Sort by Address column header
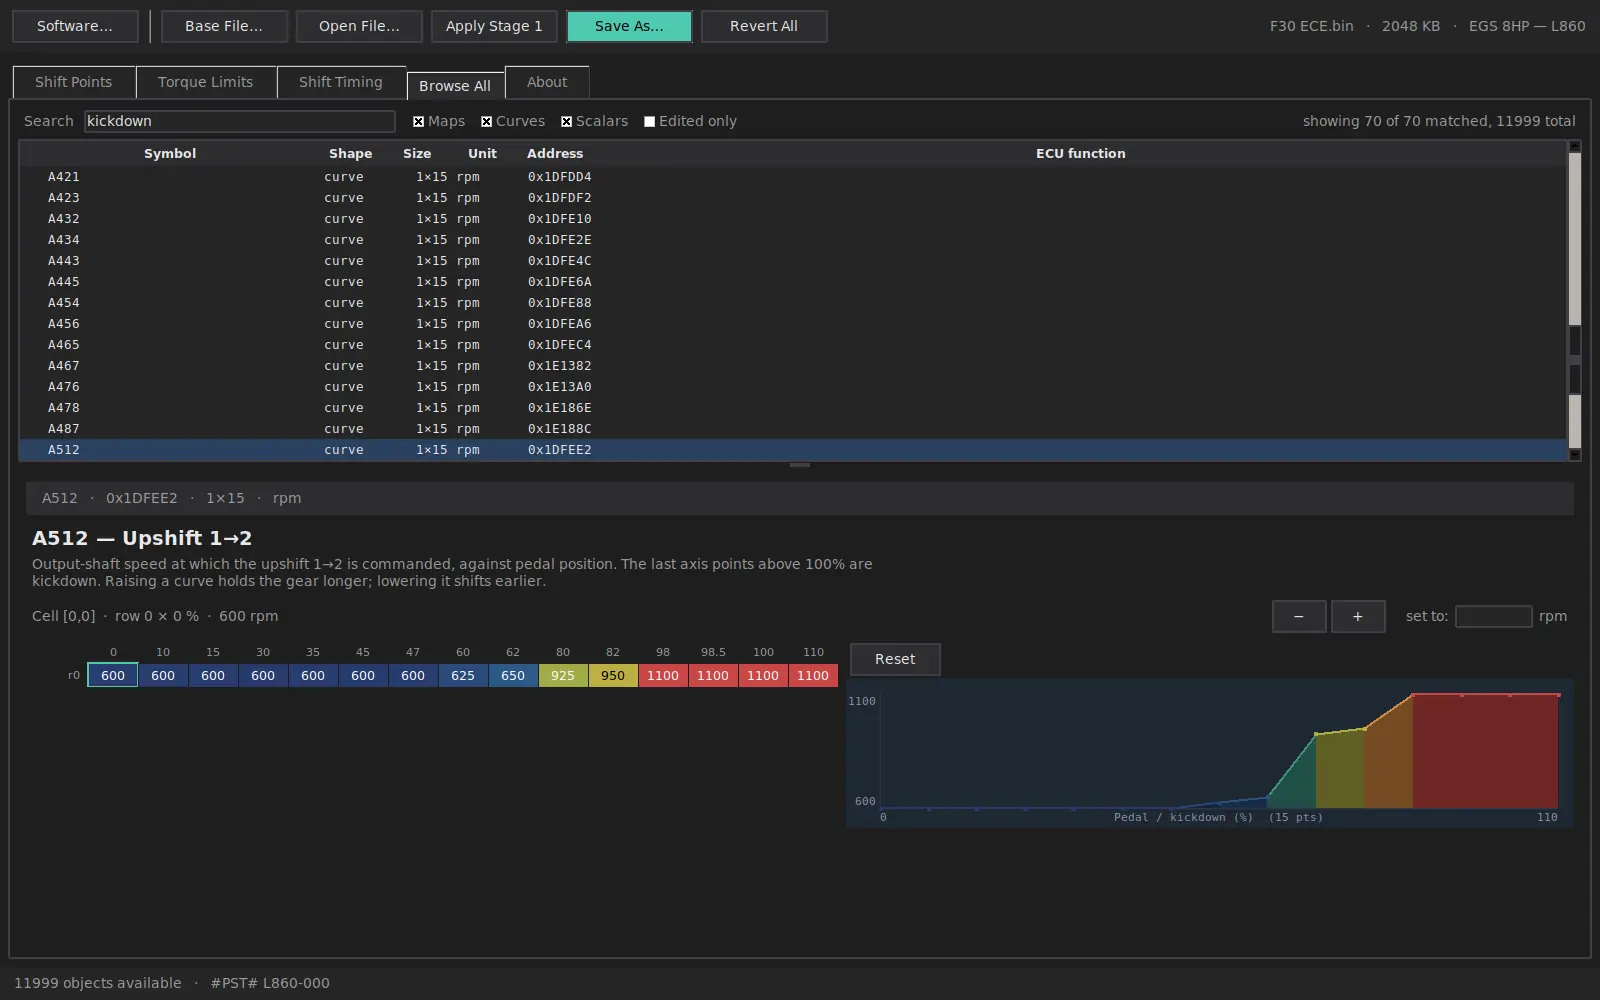 (555, 153)
